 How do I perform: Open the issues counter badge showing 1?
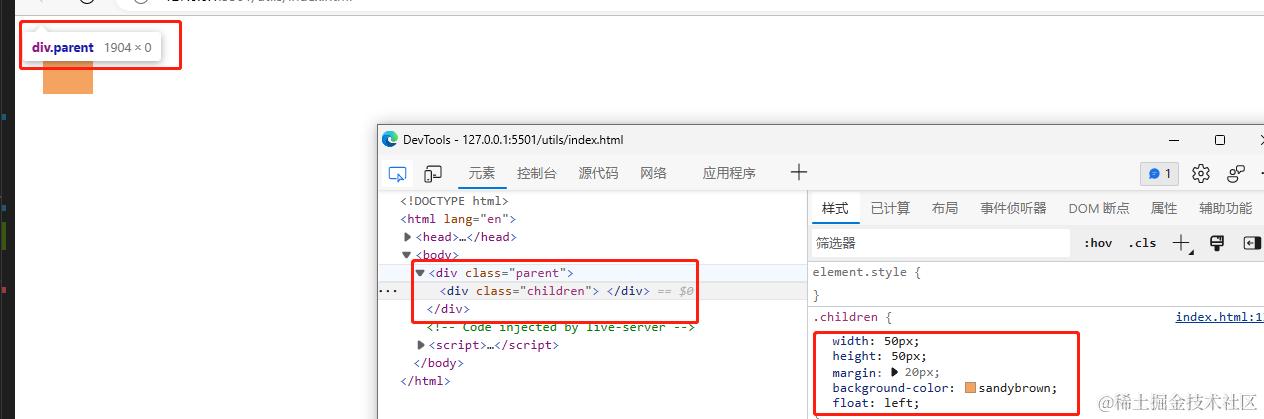tap(1160, 173)
